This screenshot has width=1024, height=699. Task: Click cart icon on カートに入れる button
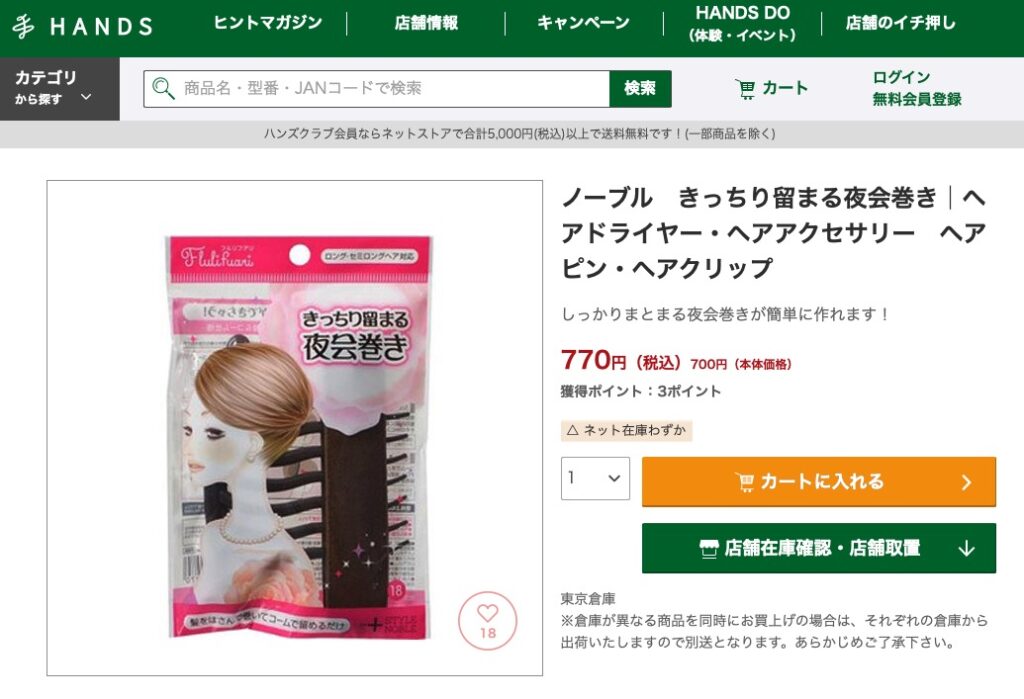pos(744,482)
